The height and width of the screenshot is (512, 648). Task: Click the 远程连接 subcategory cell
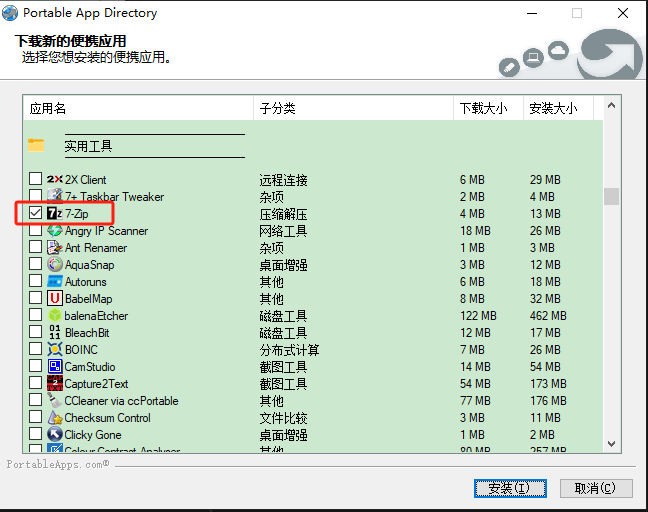(x=284, y=180)
